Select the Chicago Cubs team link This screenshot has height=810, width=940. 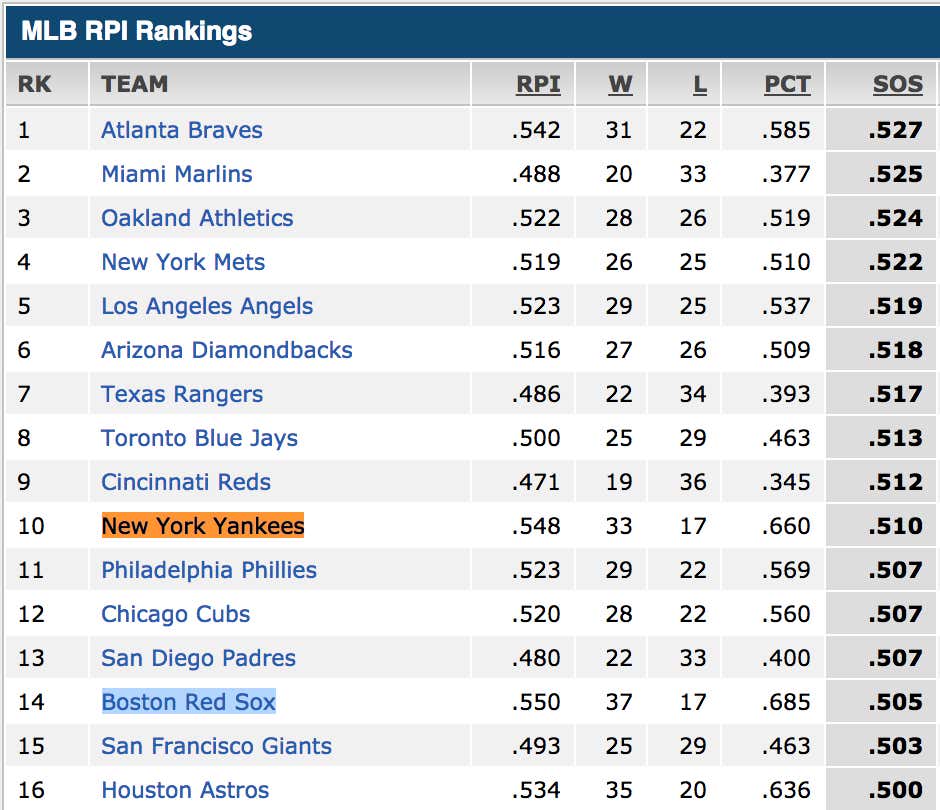pos(175,614)
